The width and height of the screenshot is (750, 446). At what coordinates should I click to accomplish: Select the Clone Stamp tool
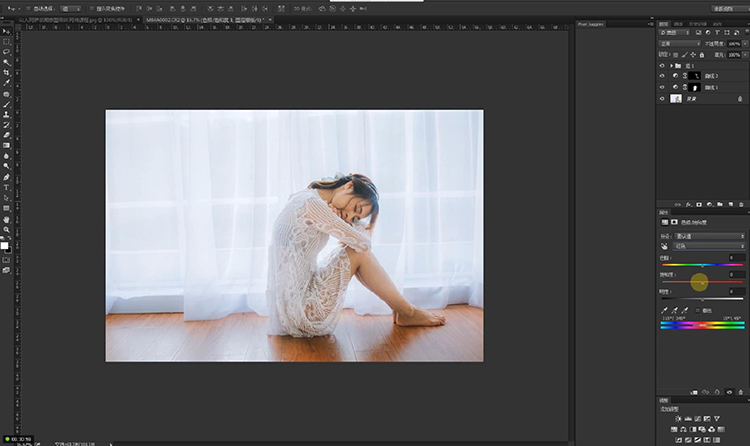point(6,115)
